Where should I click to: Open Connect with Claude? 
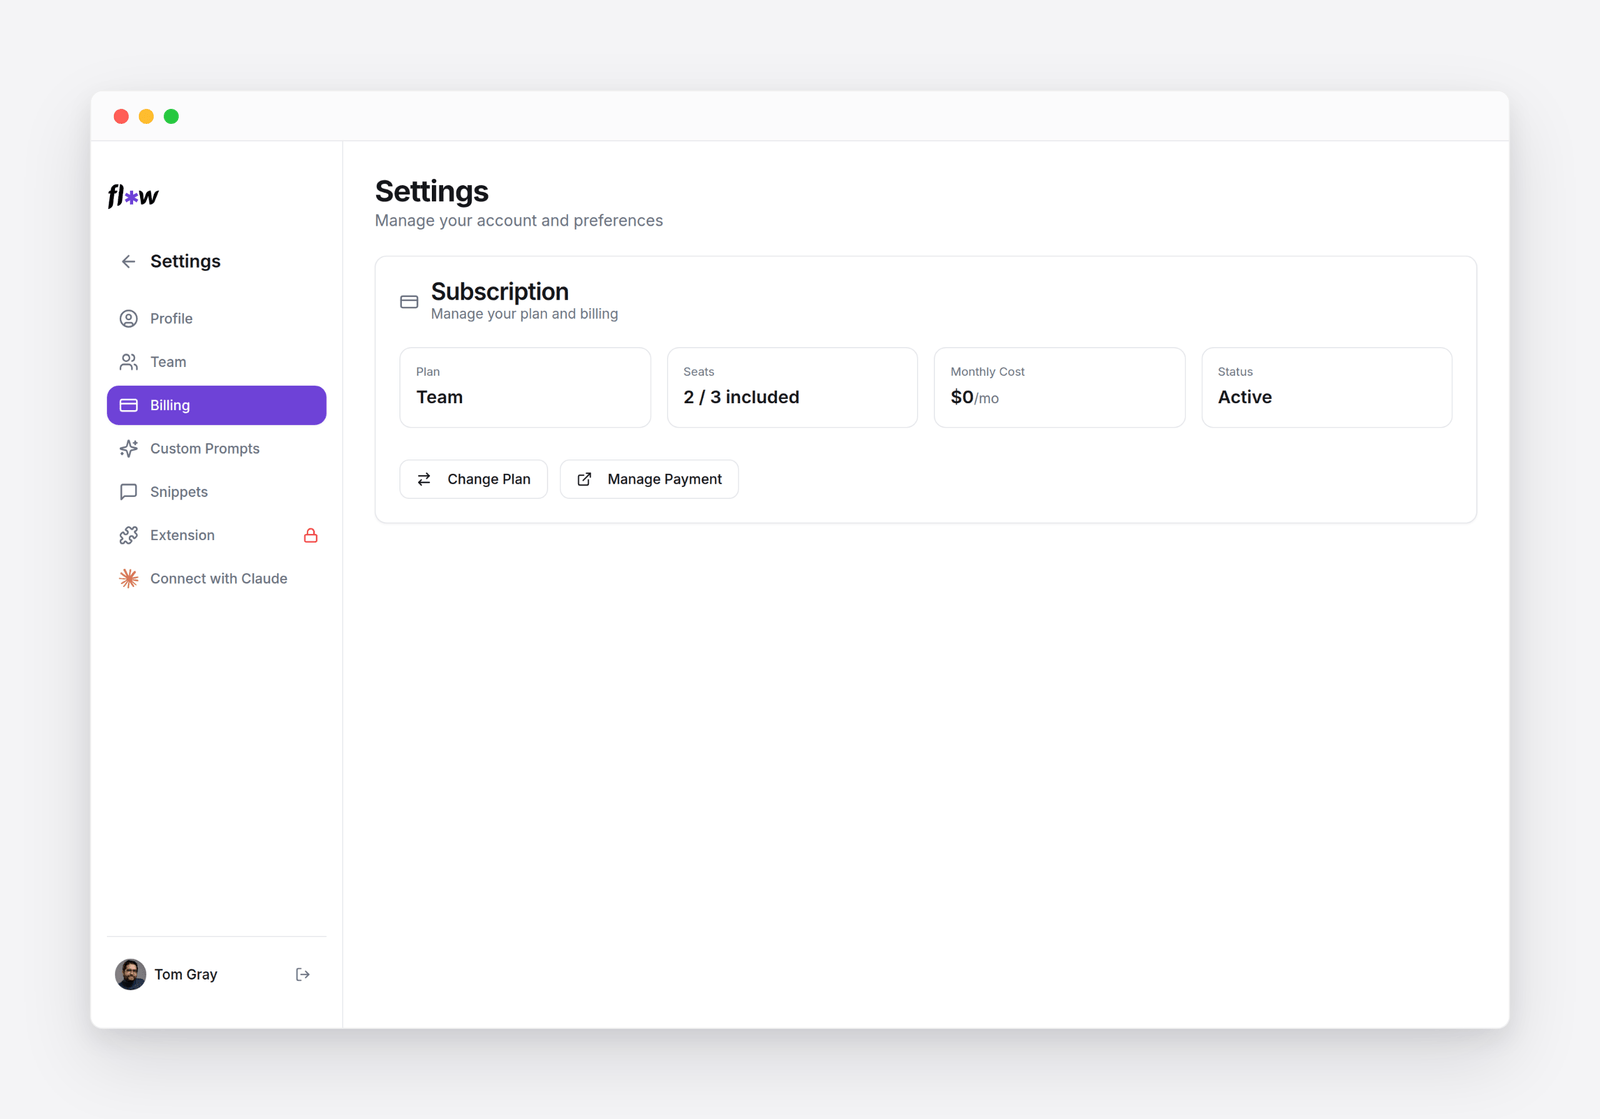click(x=217, y=578)
